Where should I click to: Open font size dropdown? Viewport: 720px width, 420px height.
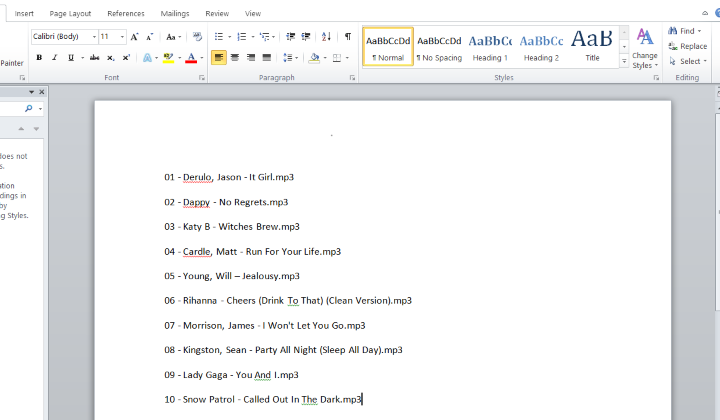pos(122,37)
